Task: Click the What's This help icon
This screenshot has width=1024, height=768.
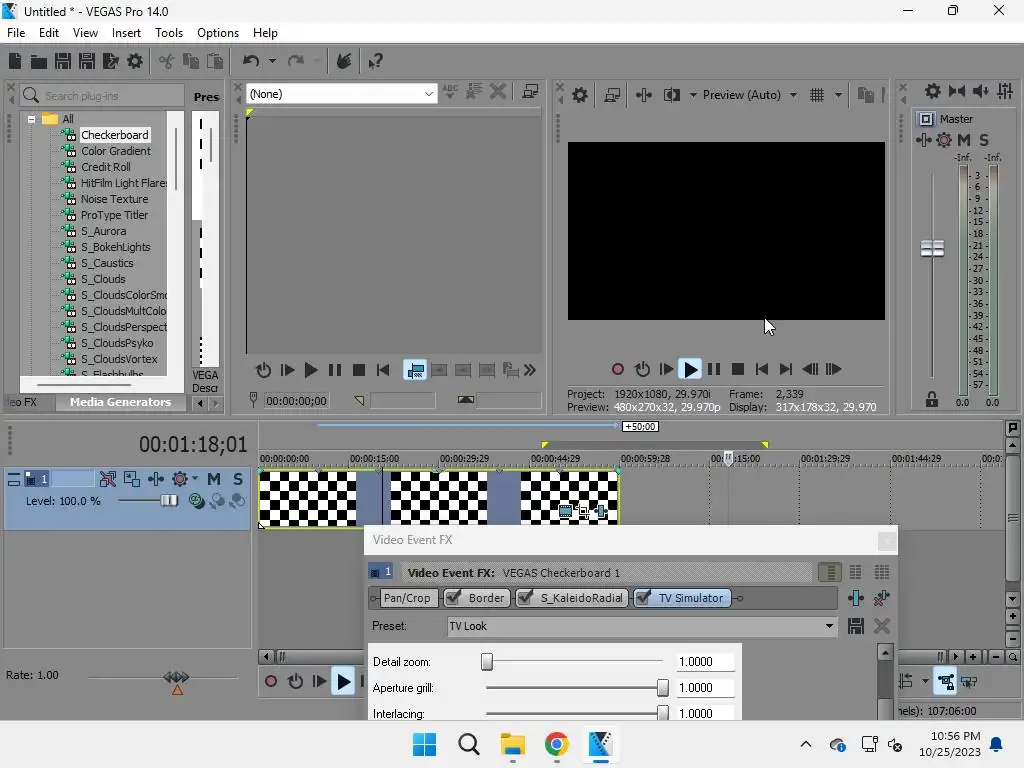Action: [x=376, y=61]
